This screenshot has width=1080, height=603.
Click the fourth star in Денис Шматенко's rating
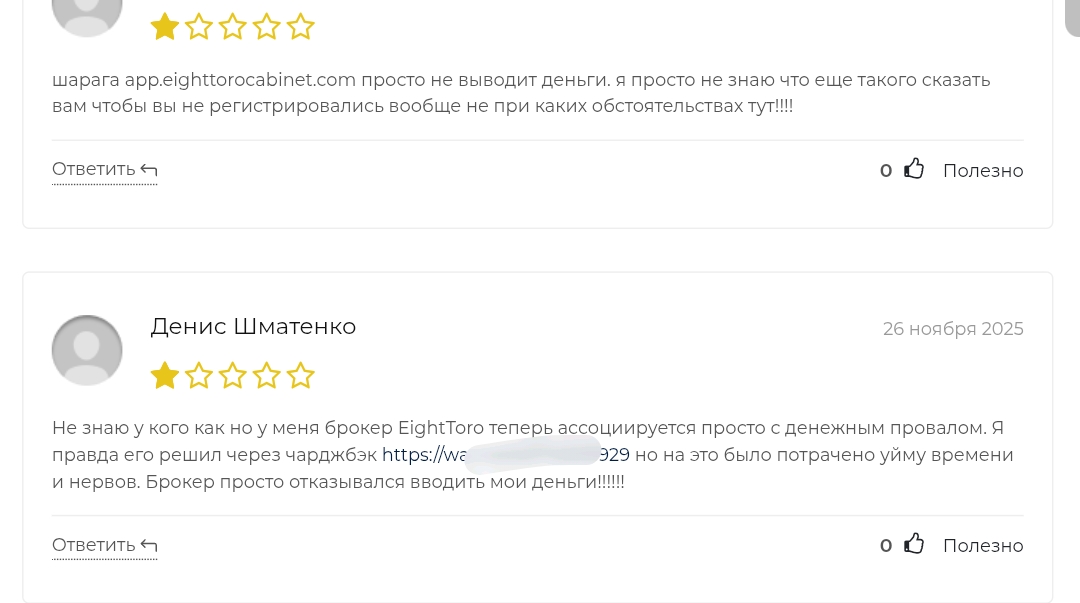(267, 376)
